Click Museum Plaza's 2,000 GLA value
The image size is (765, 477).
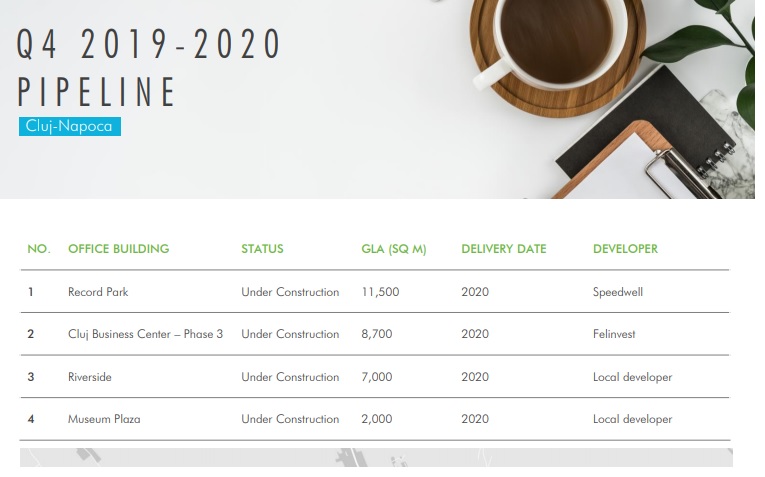click(x=377, y=419)
